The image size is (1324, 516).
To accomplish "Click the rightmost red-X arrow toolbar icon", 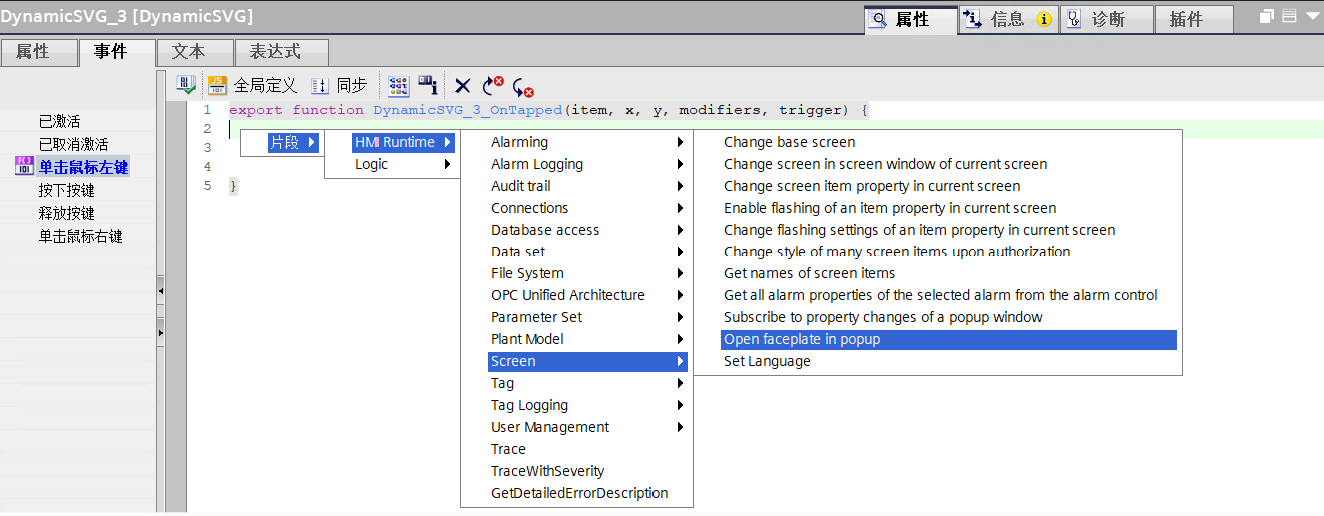I will [x=523, y=88].
